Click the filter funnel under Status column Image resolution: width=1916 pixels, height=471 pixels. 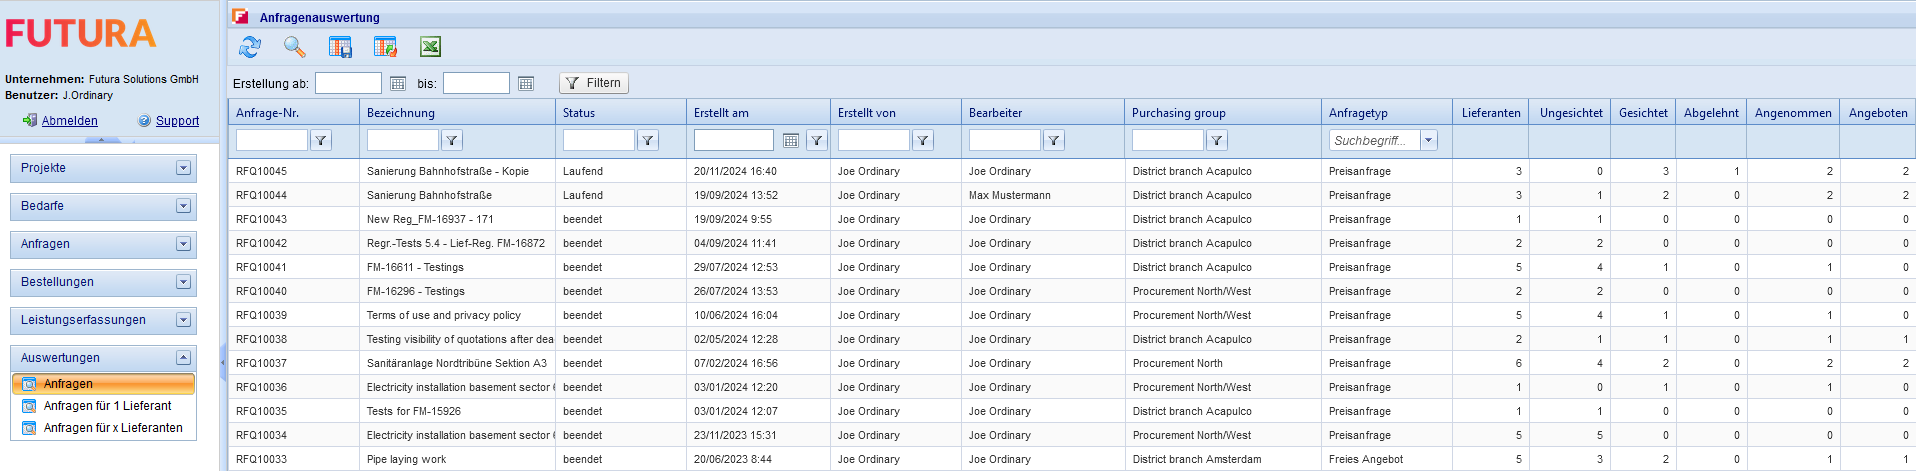click(x=648, y=141)
